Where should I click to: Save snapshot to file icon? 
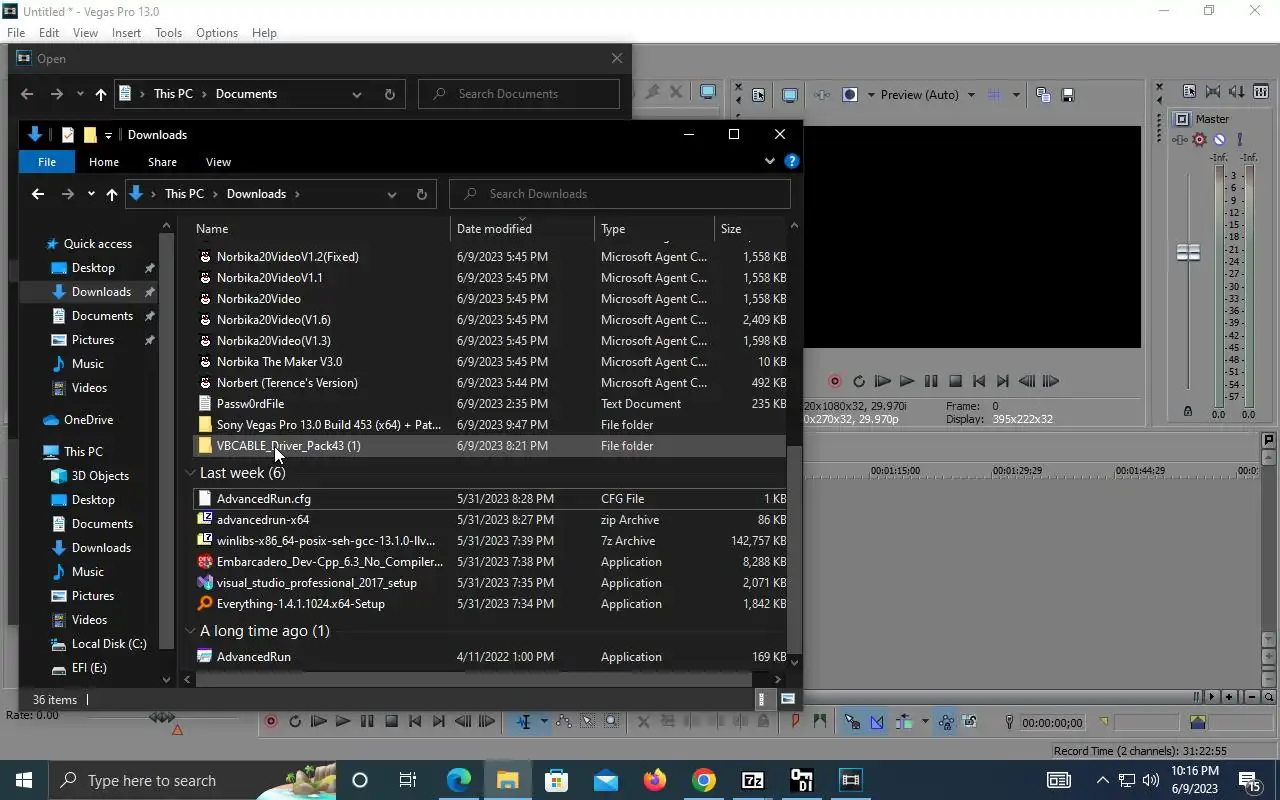pos(1067,95)
